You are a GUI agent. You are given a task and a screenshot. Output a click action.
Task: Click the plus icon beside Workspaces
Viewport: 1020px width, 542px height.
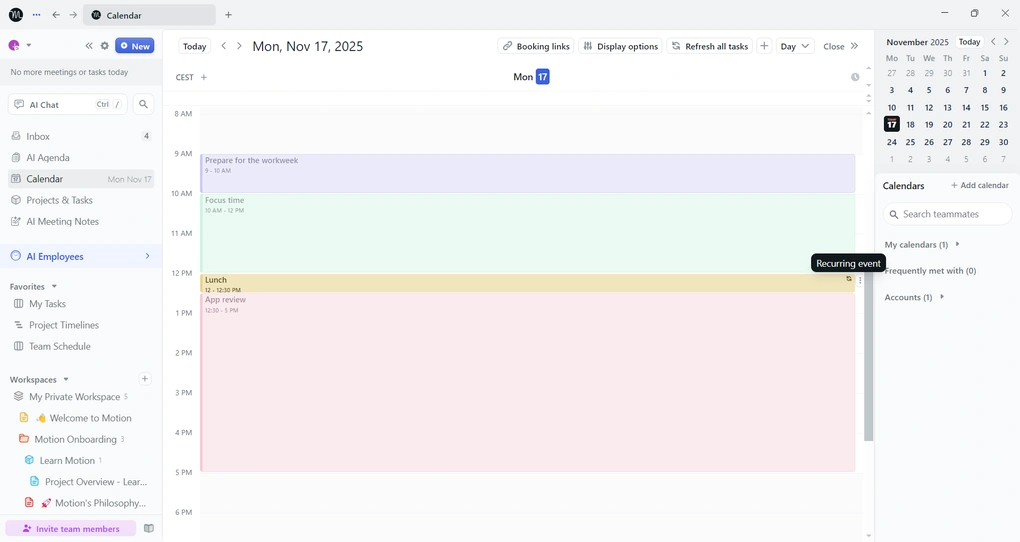pos(145,379)
